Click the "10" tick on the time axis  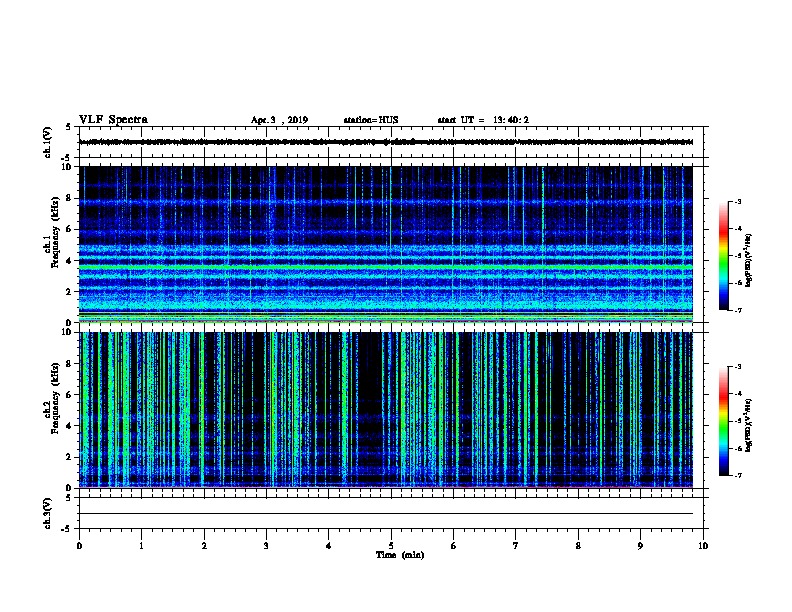pos(703,546)
